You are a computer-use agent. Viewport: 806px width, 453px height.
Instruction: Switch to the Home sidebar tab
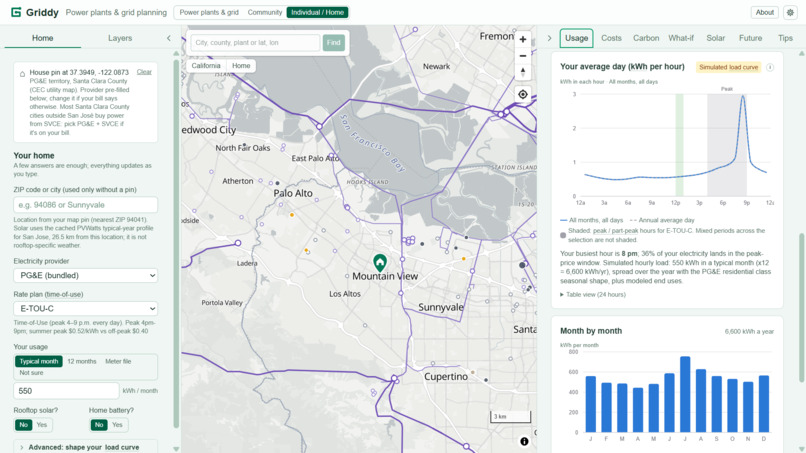click(43, 38)
